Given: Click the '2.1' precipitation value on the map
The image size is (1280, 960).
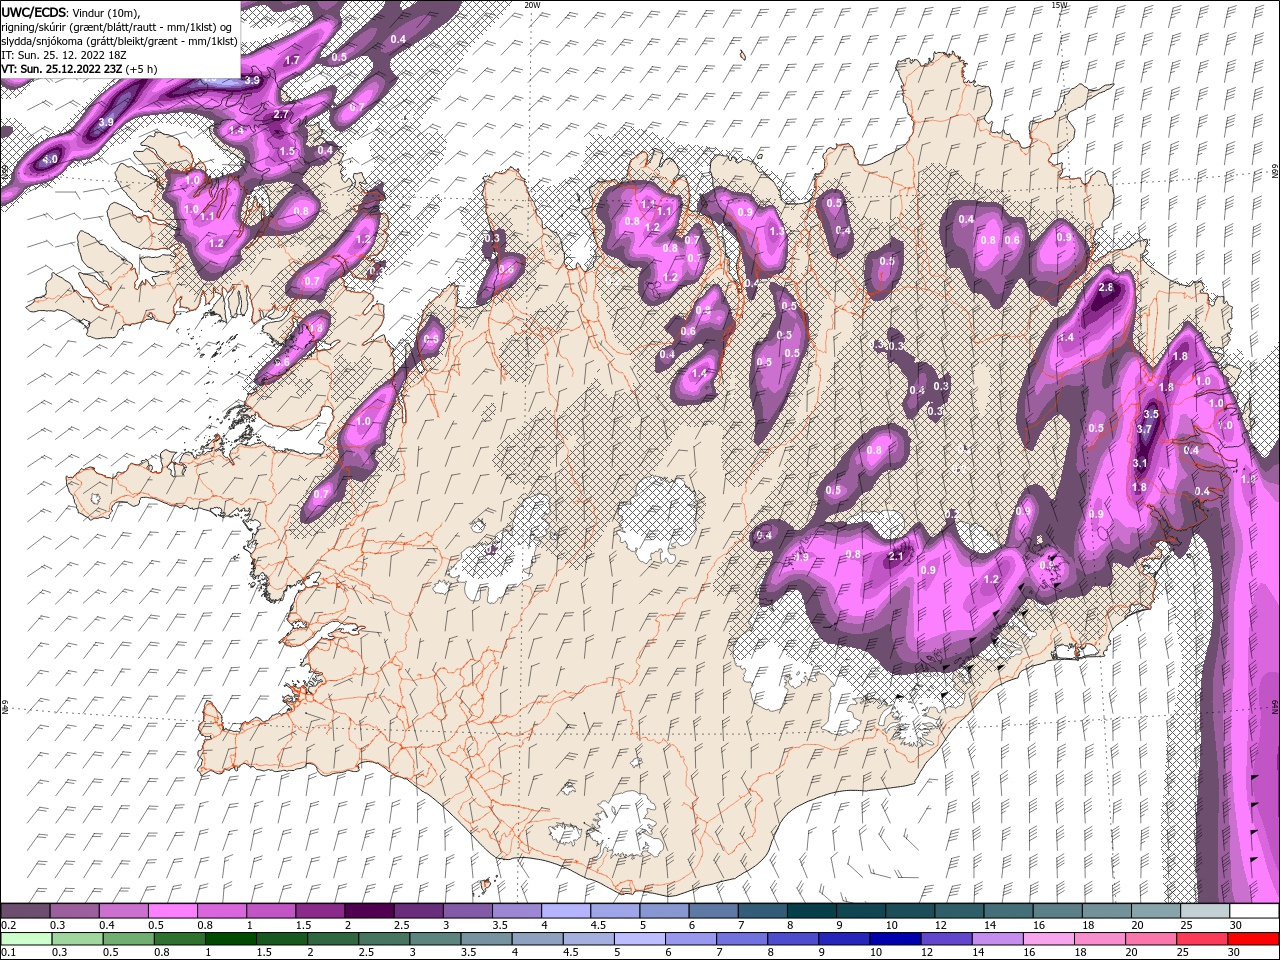Looking at the screenshot, I should [896, 557].
